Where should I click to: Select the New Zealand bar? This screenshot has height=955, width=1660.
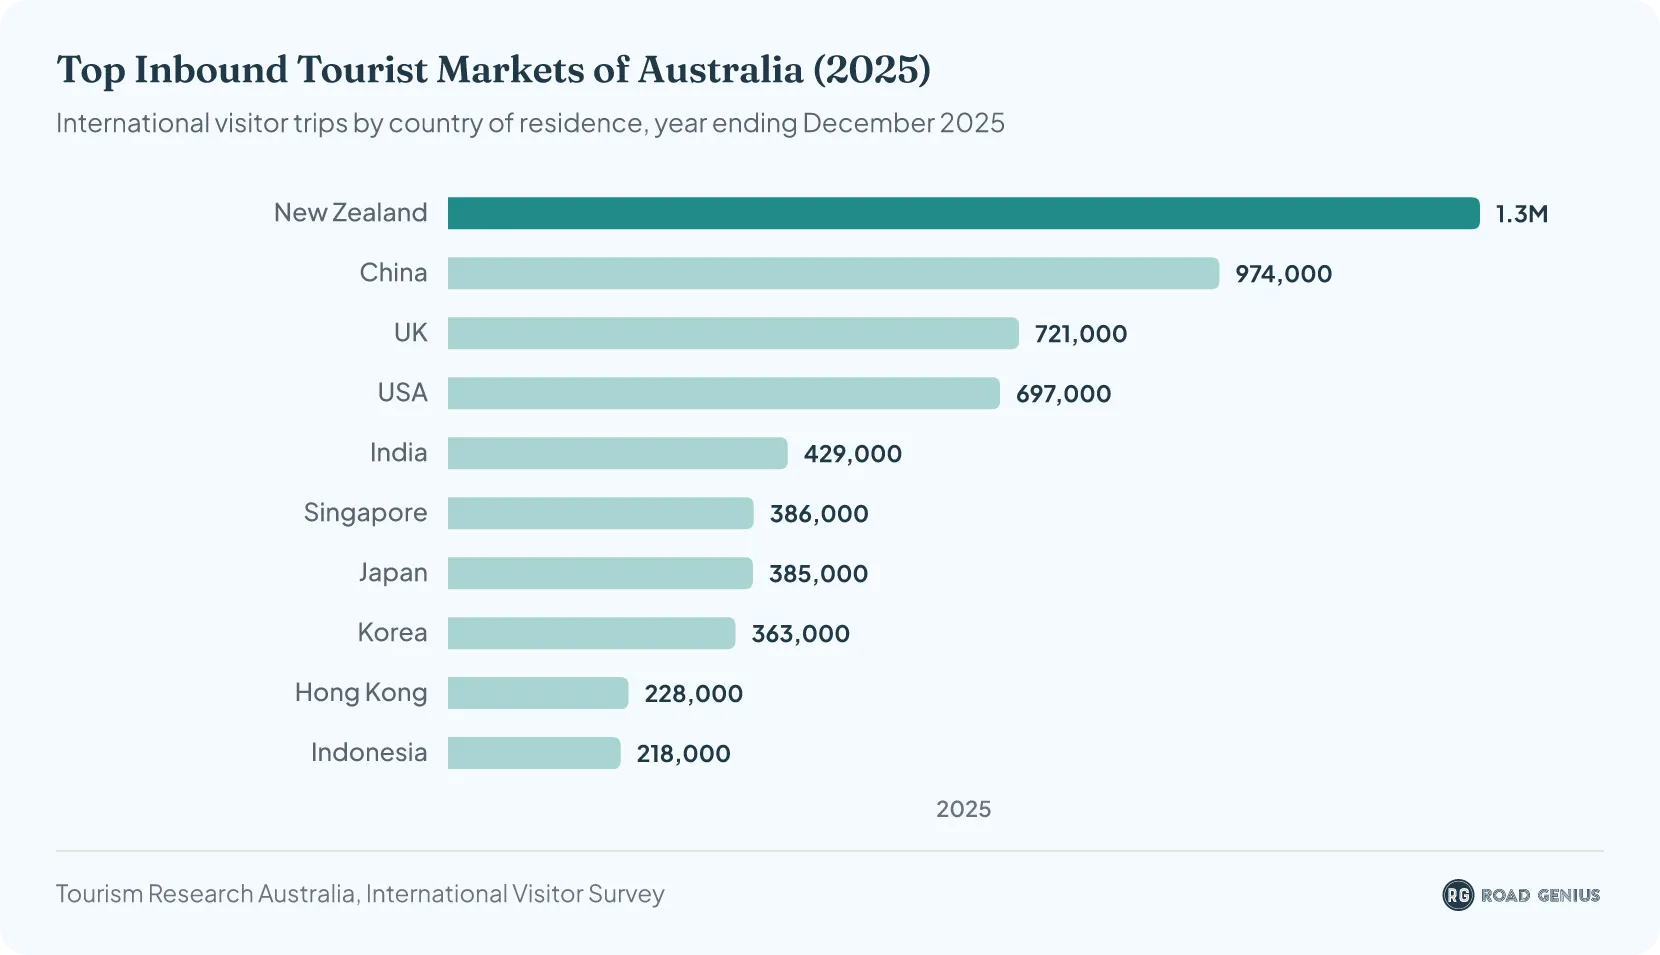964,213
